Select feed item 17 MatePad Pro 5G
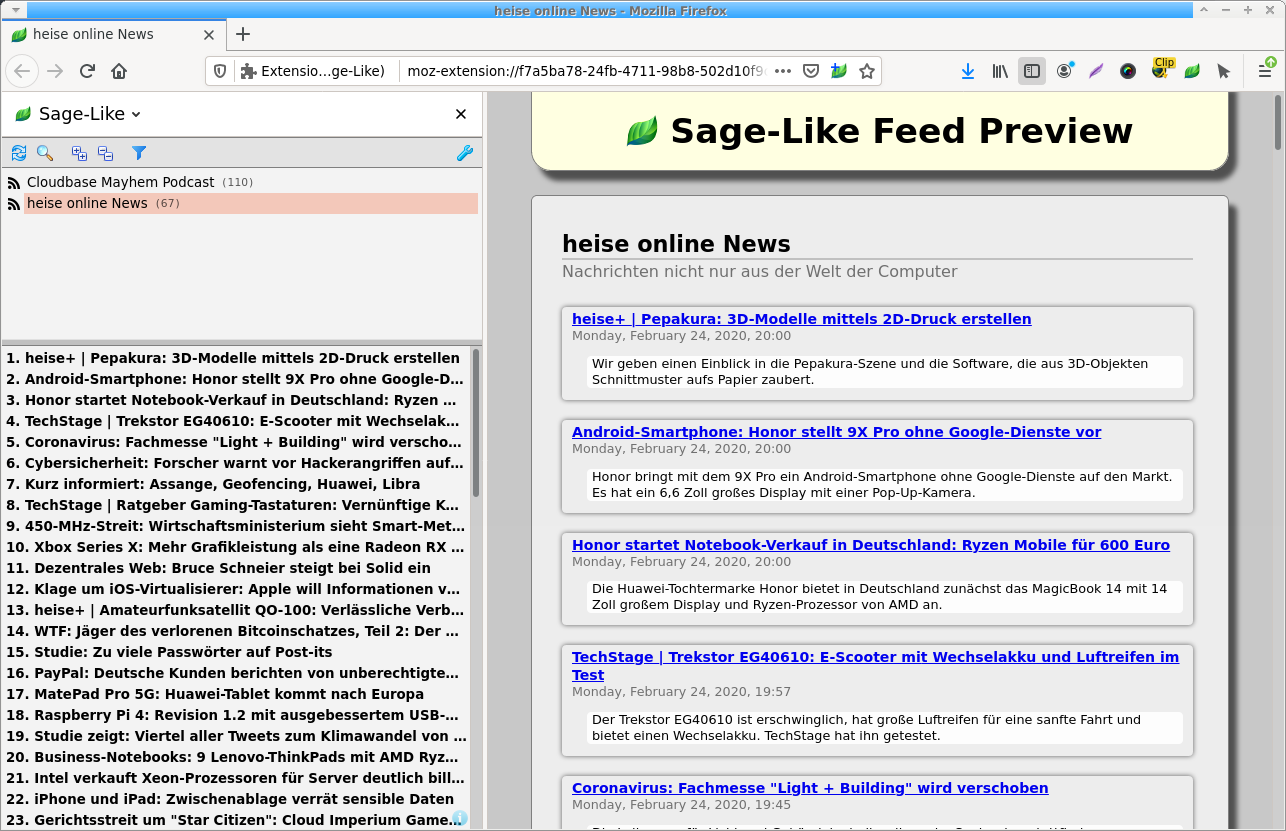Image resolution: width=1286 pixels, height=831 pixels. pos(236,694)
